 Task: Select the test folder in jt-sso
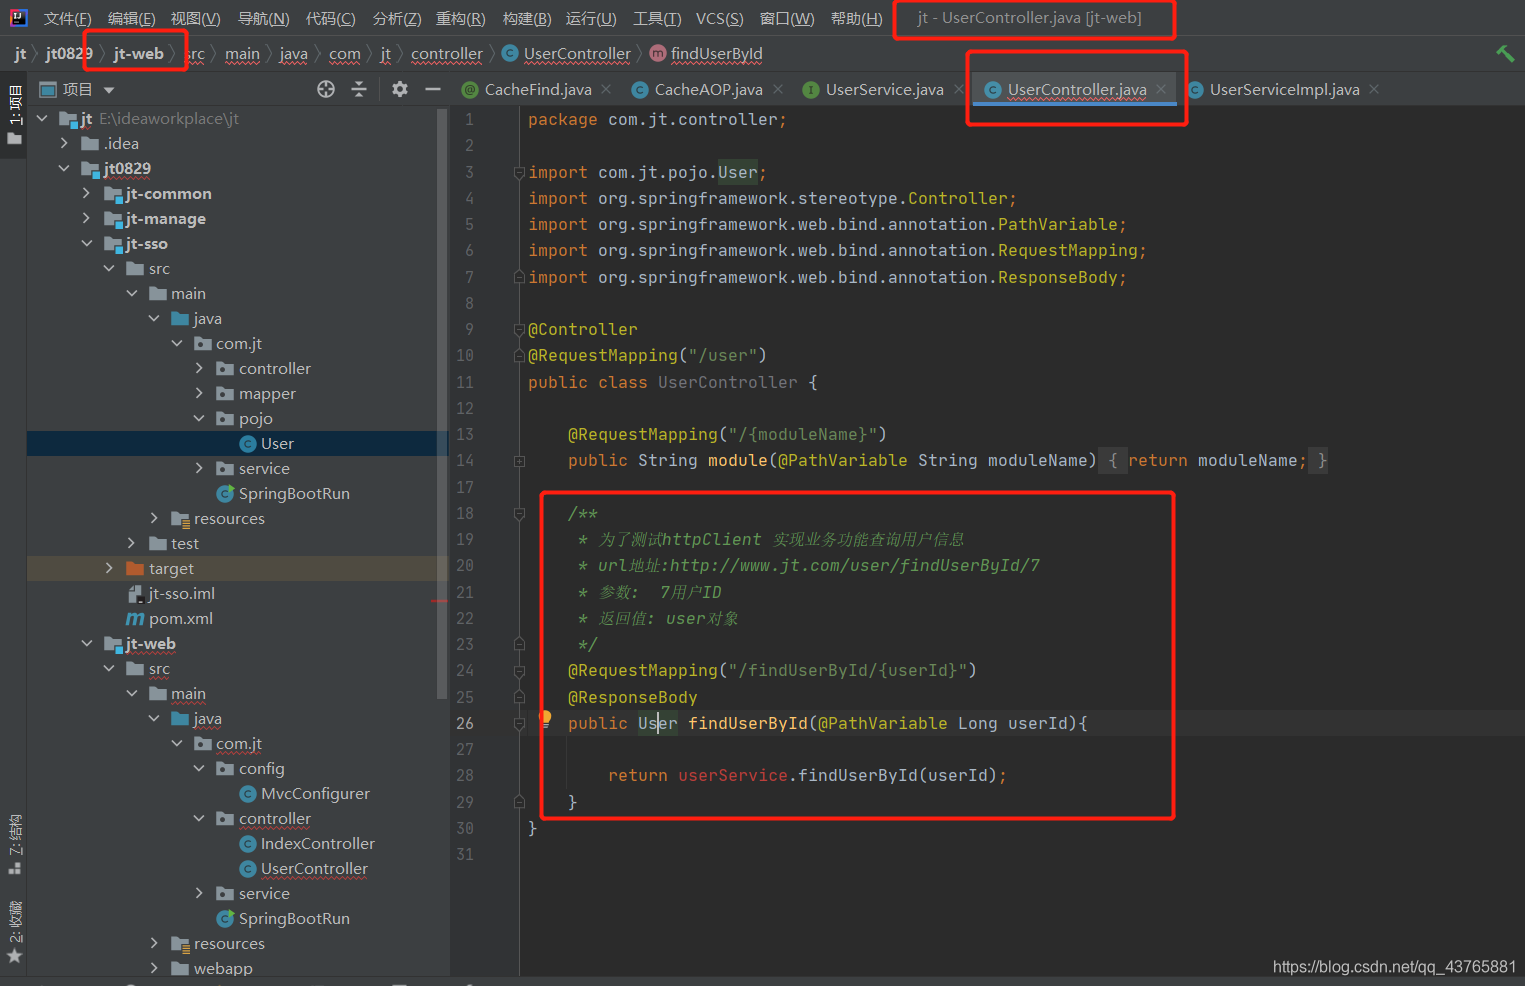(174, 543)
